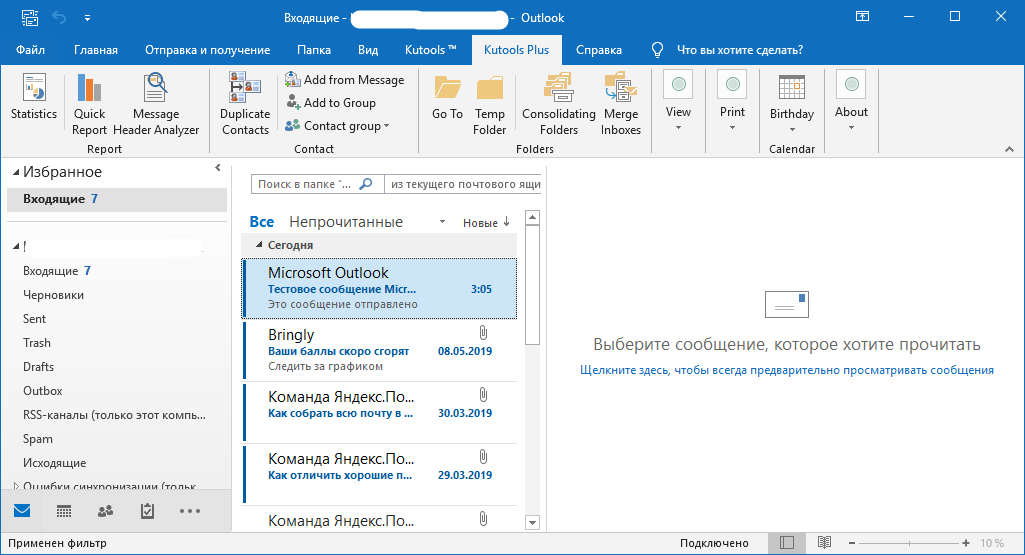
Task: Toggle Reading view in status bar
Action: [824, 543]
